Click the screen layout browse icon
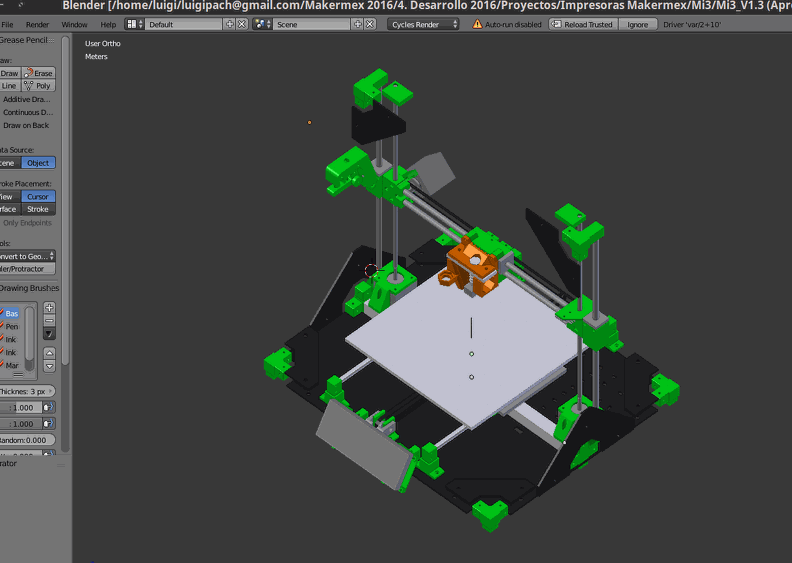The image size is (792, 563). tap(135, 24)
